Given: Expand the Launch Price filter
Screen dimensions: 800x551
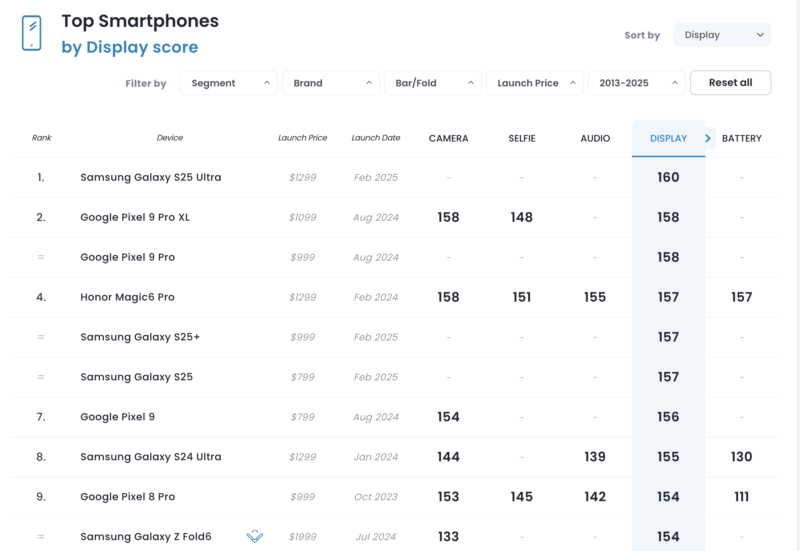Looking at the screenshot, I should click(x=535, y=83).
